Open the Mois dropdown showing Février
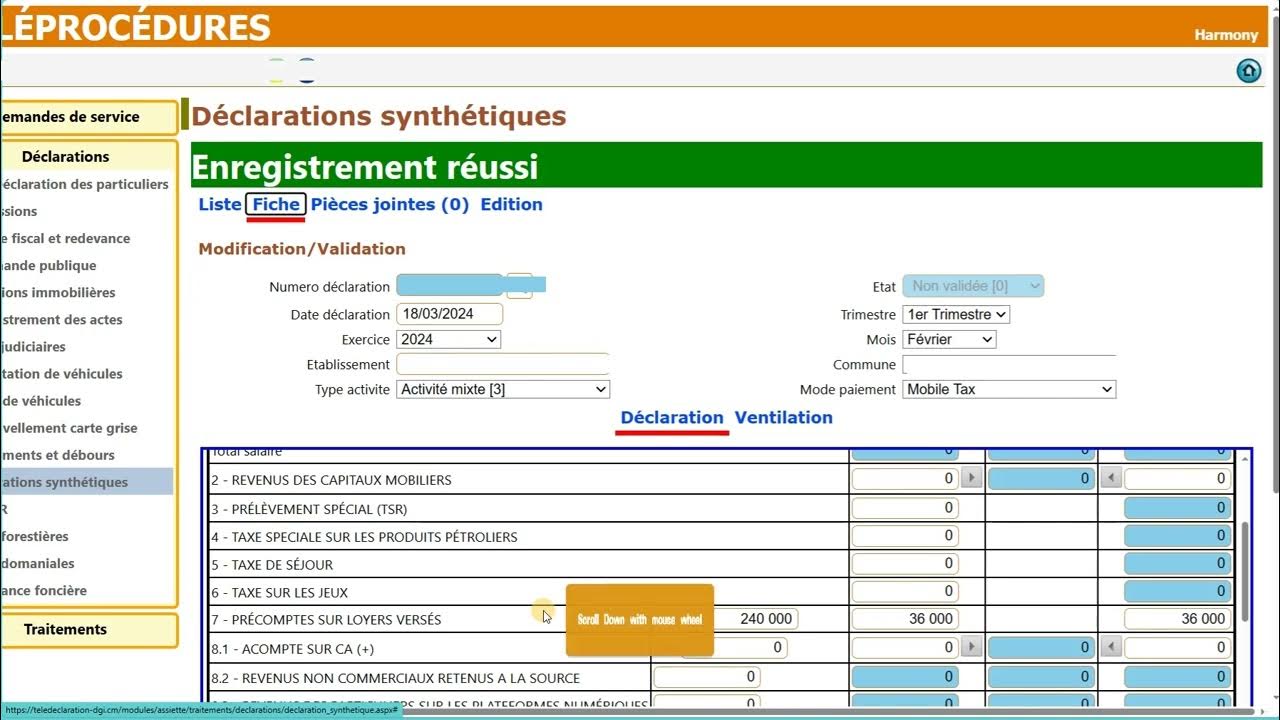 coord(949,339)
